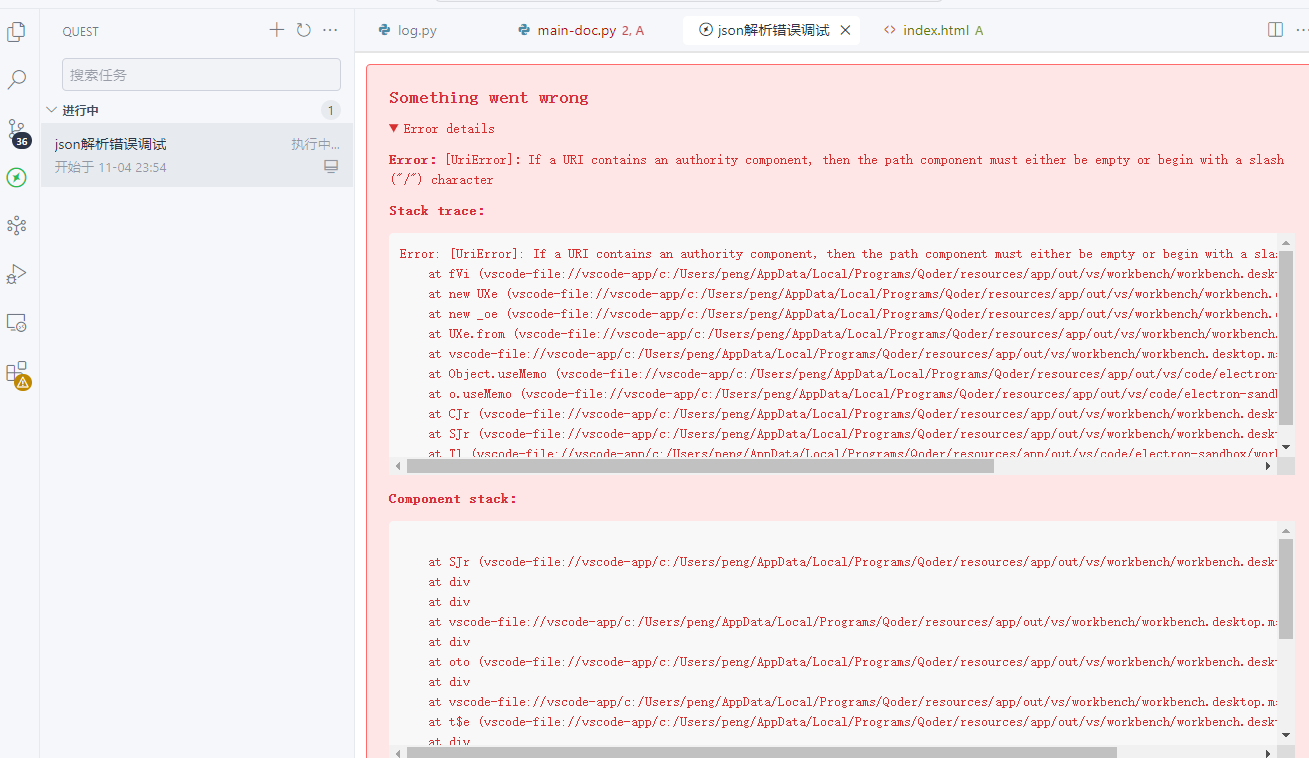Click the "at Object.useMemo" stack trace line
The image size is (1309, 758).
coord(853,374)
